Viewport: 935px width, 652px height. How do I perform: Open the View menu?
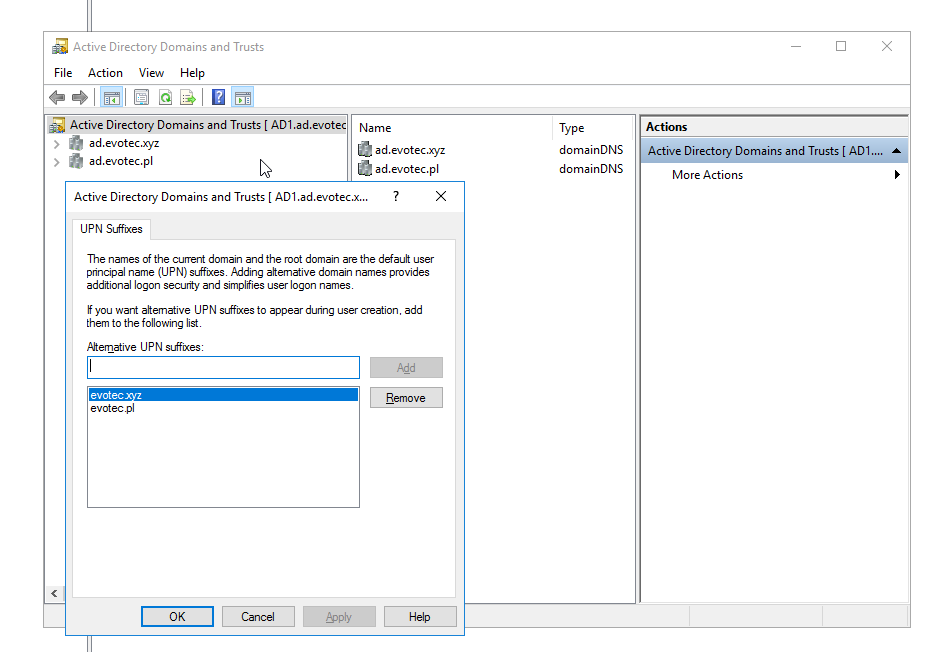pos(151,73)
